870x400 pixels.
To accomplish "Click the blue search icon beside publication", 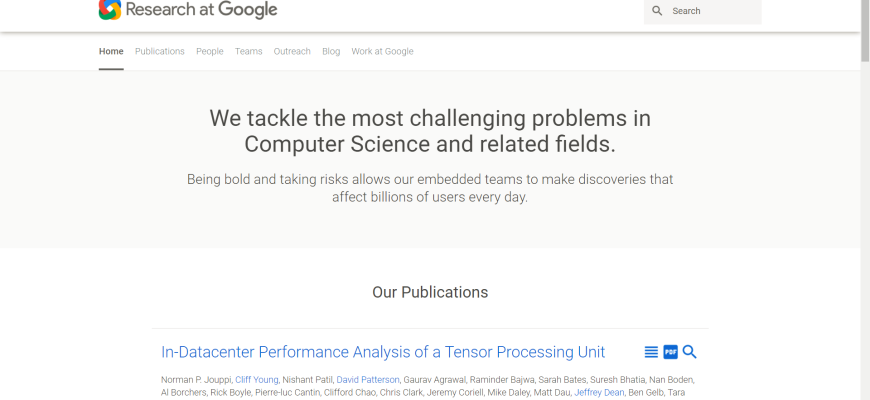I will point(689,352).
